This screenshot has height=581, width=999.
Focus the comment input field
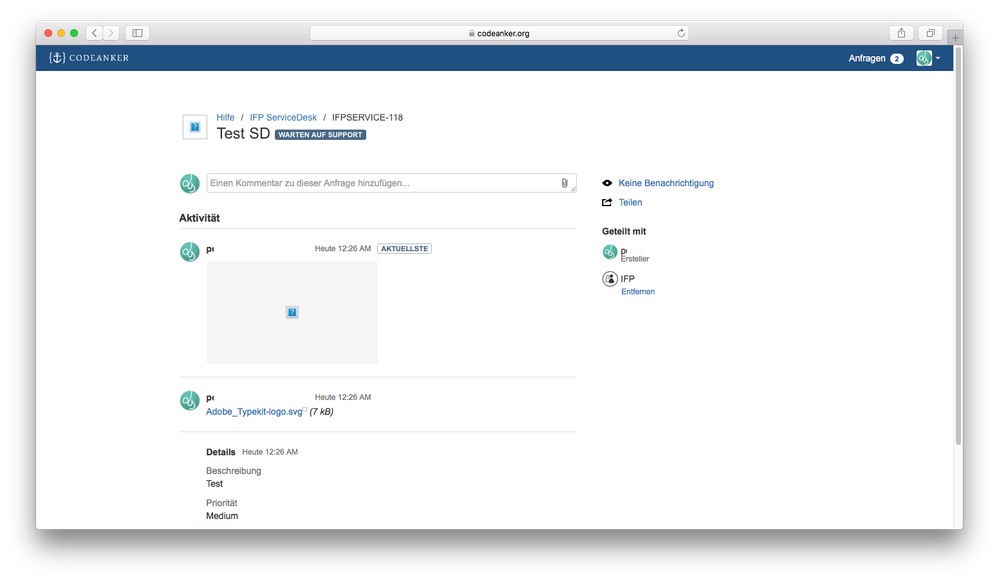391,183
